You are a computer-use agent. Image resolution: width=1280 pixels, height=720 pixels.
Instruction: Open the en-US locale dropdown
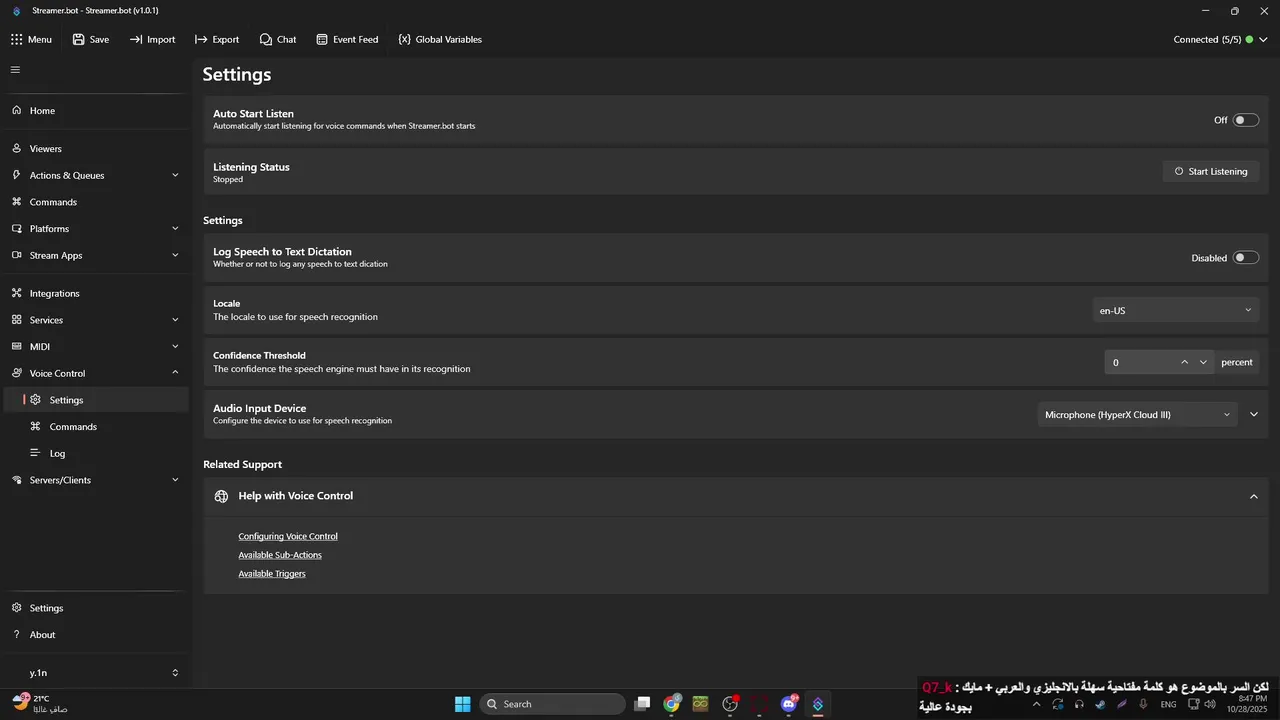pyautogui.click(x=1176, y=310)
